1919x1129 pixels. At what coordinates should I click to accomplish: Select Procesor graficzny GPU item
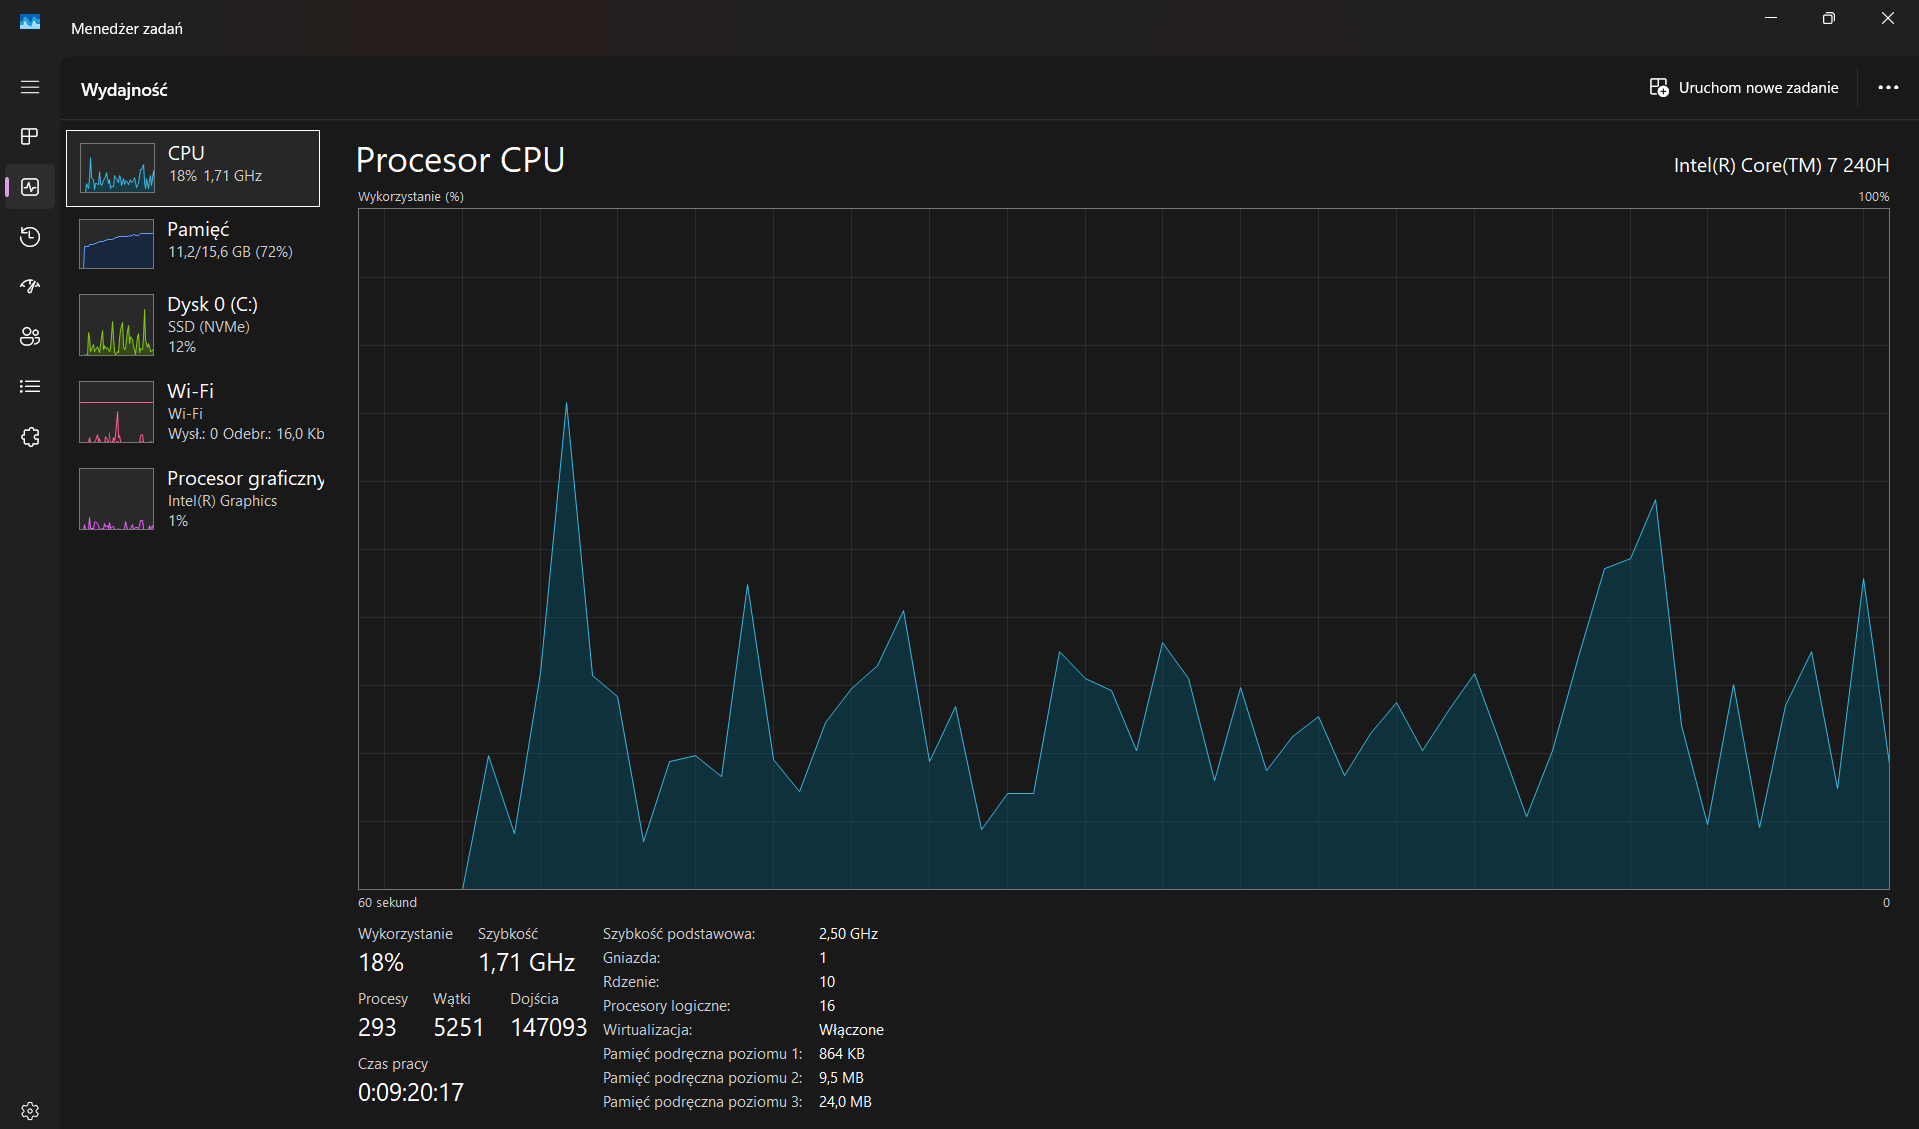(x=193, y=499)
